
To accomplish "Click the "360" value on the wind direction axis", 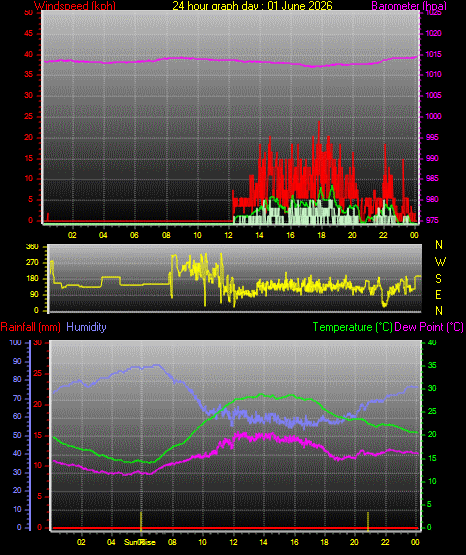I will click(x=32, y=247).
